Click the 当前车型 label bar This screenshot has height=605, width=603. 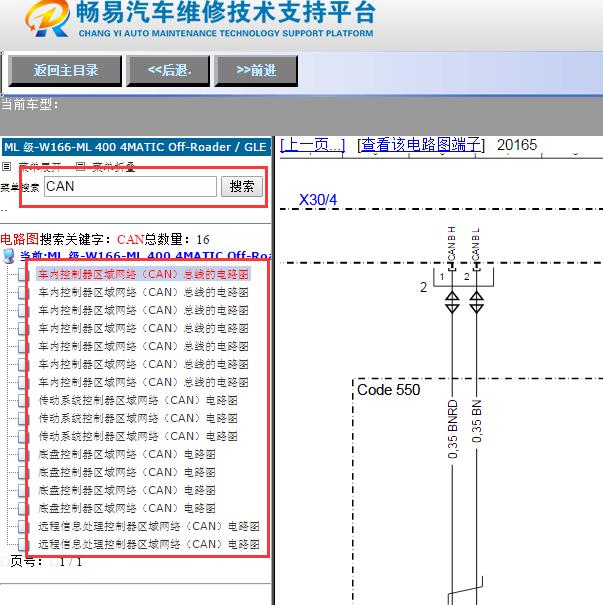tap(29, 104)
